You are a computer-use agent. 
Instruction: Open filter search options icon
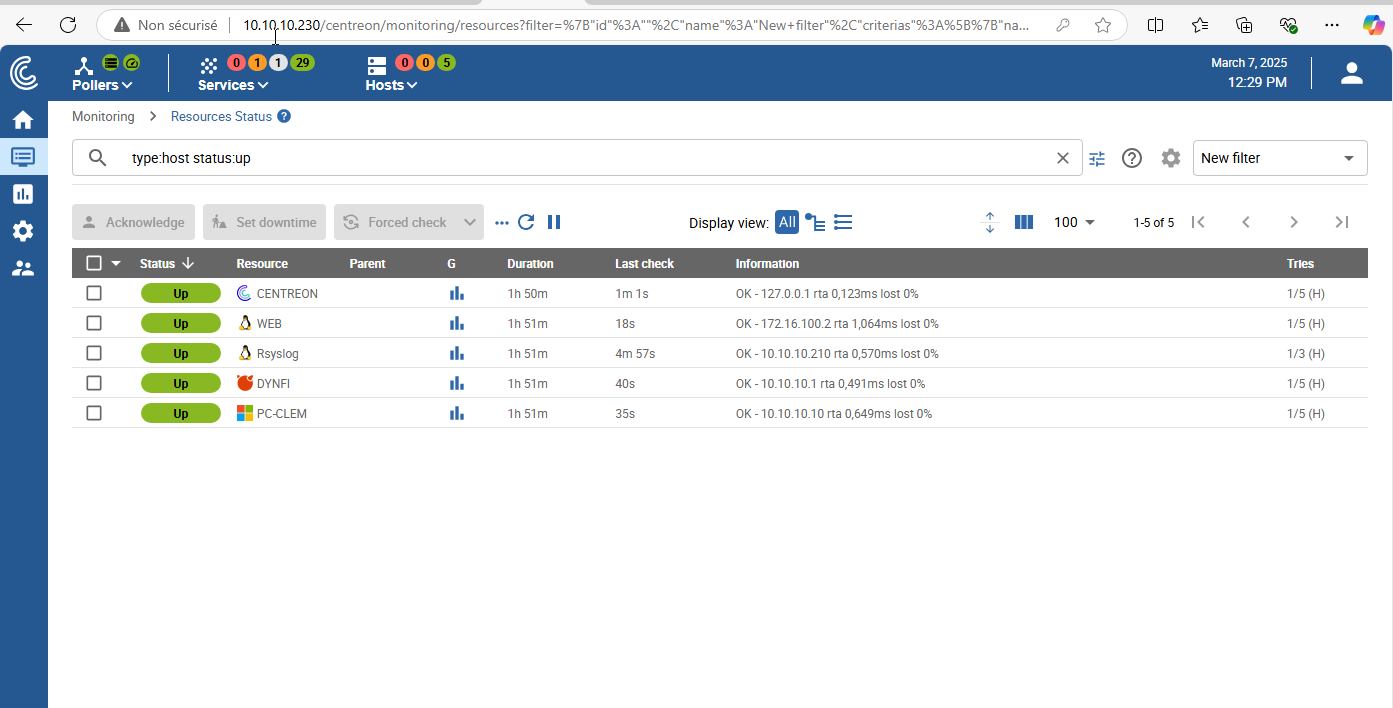click(x=1097, y=158)
